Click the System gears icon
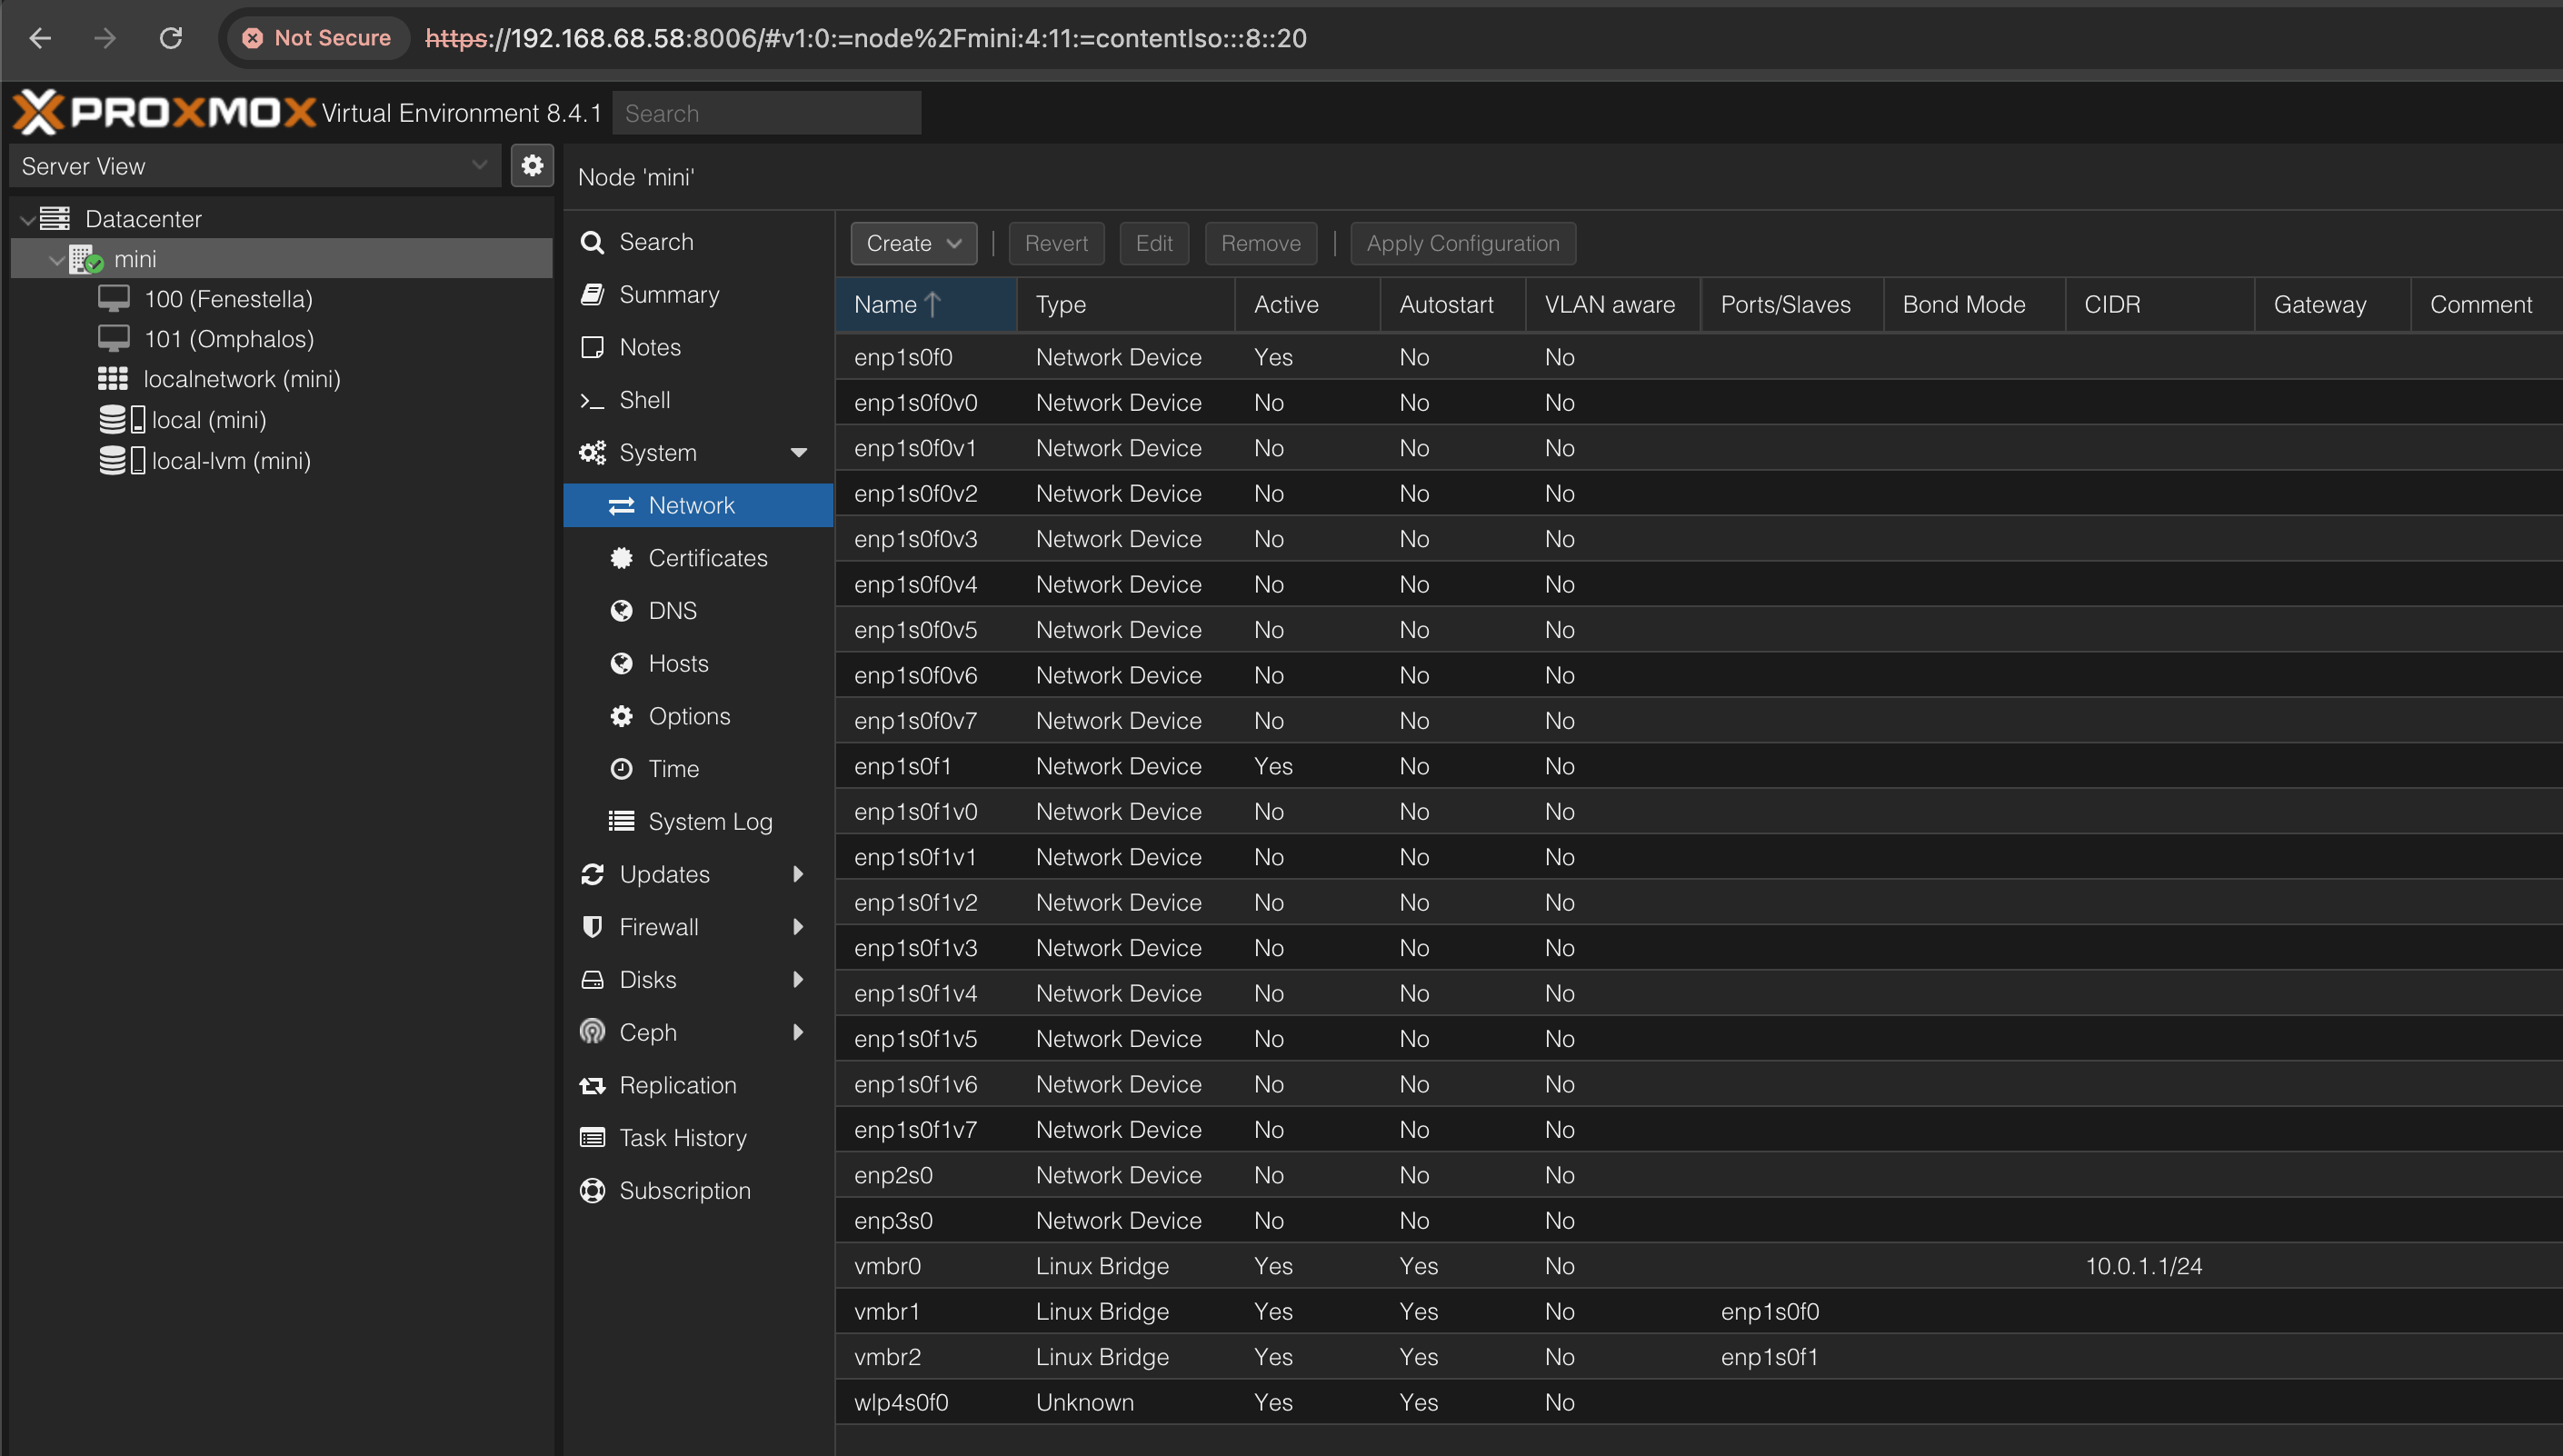The width and height of the screenshot is (2563, 1456). tap(592, 452)
